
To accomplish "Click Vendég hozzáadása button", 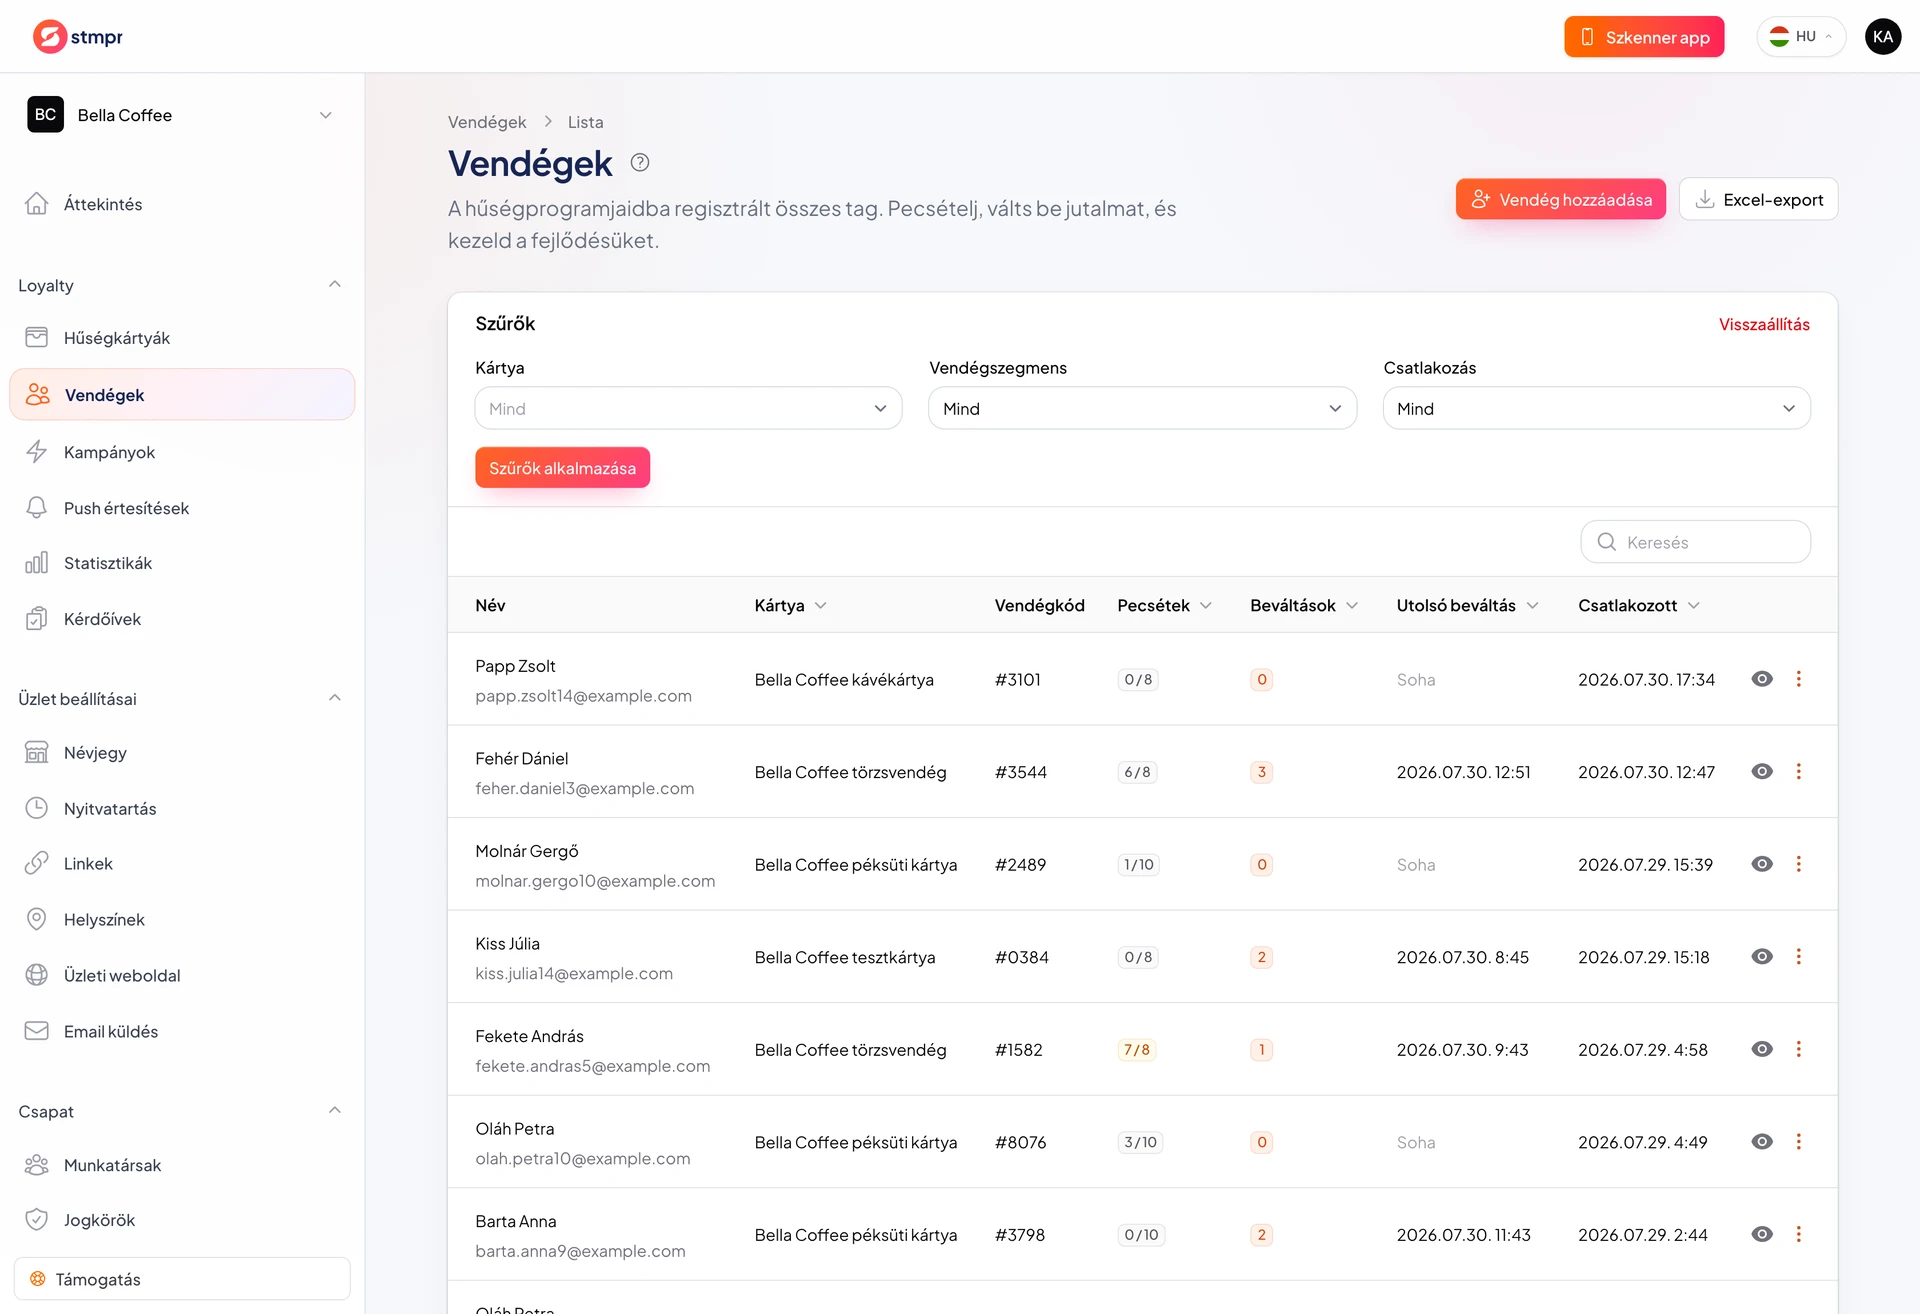I will [x=1560, y=199].
